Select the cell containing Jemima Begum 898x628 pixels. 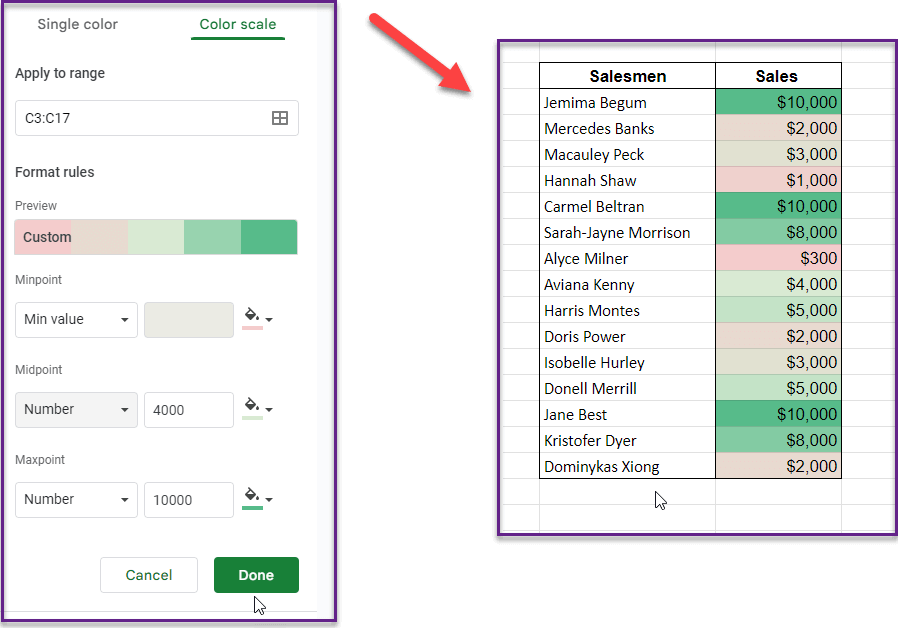[596, 102]
